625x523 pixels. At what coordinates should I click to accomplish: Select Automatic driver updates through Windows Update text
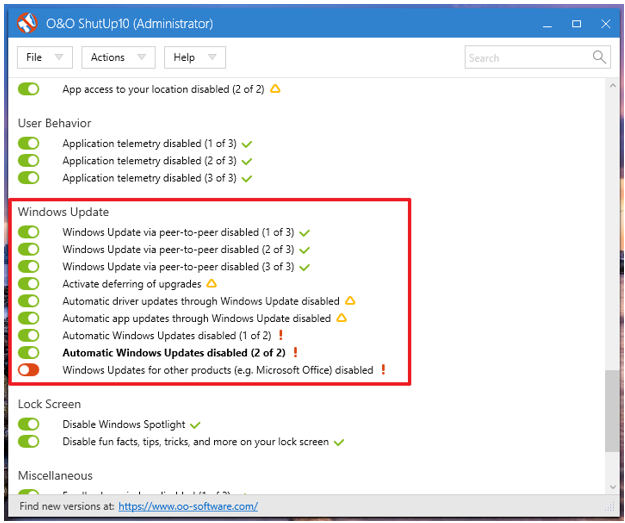201,301
